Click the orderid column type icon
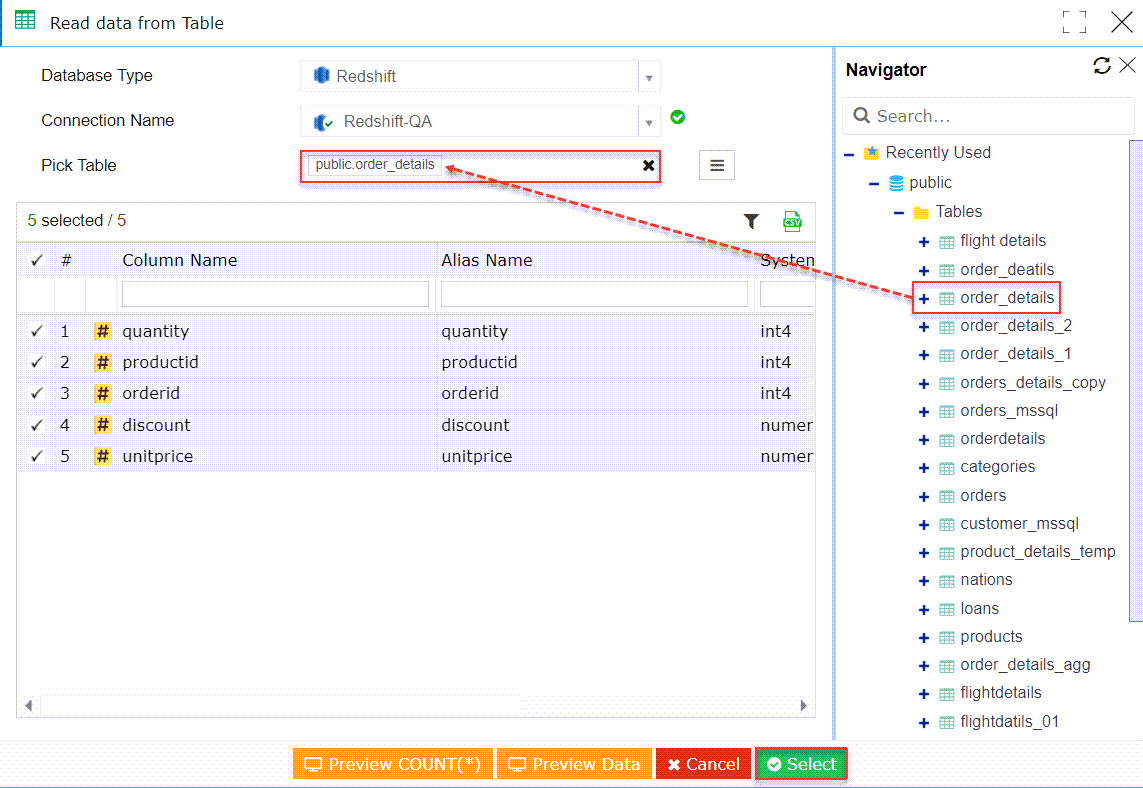The image size is (1143, 788). coord(103,394)
